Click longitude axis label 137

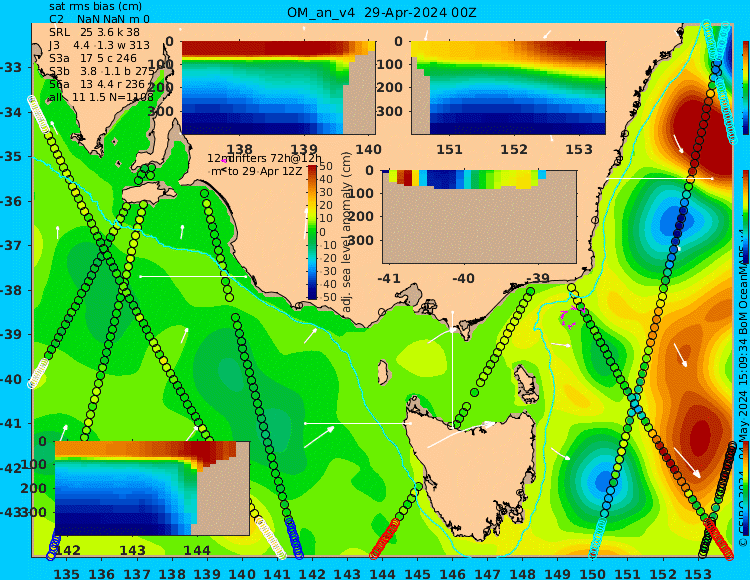pyautogui.click(x=137, y=573)
